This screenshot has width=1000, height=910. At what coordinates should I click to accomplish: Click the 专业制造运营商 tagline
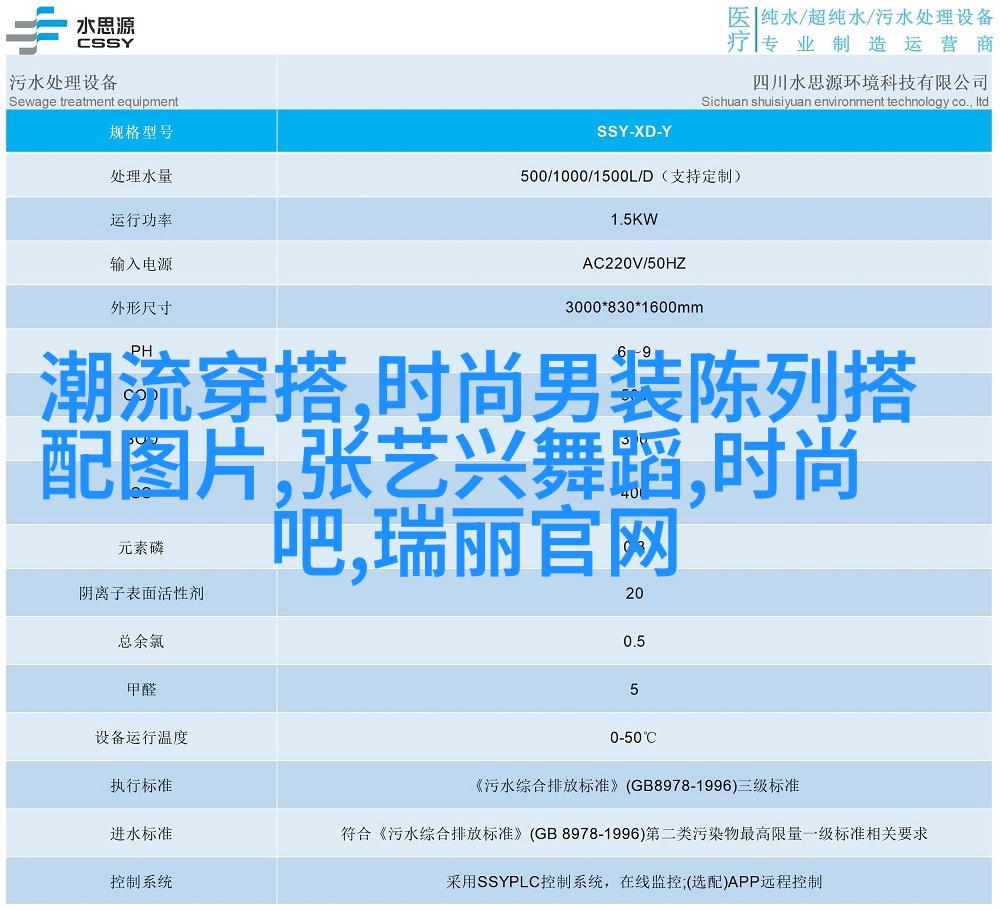tap(877, 43)
